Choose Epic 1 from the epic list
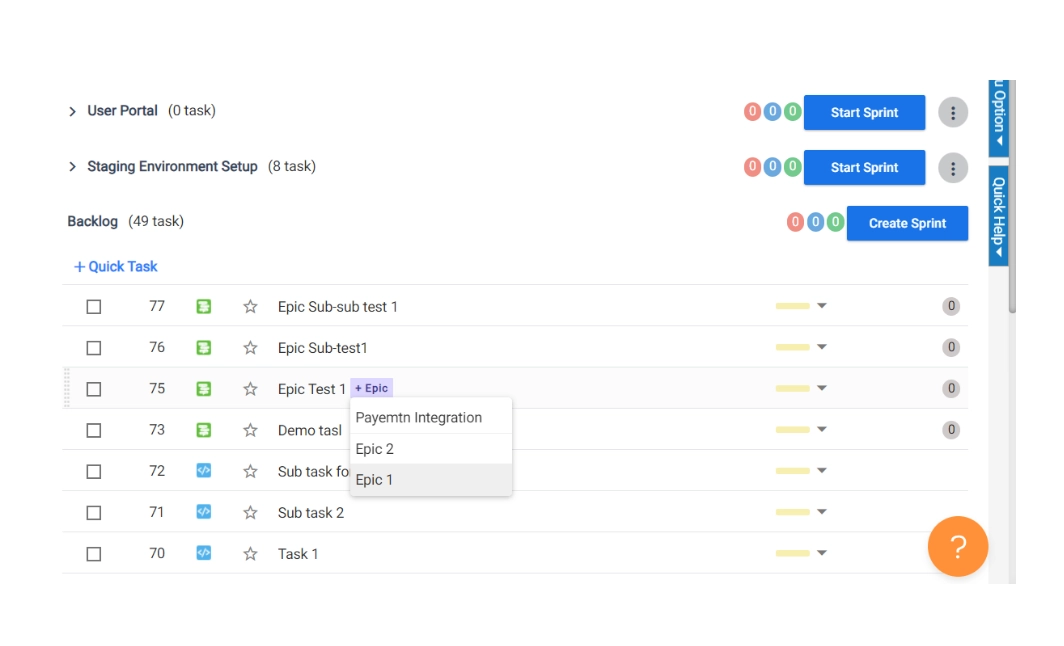 375,480
